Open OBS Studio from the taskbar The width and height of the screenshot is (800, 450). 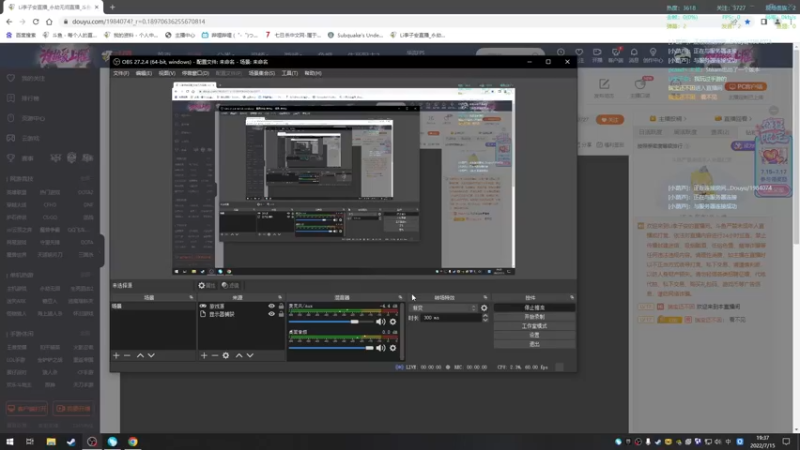coord(92,441)
